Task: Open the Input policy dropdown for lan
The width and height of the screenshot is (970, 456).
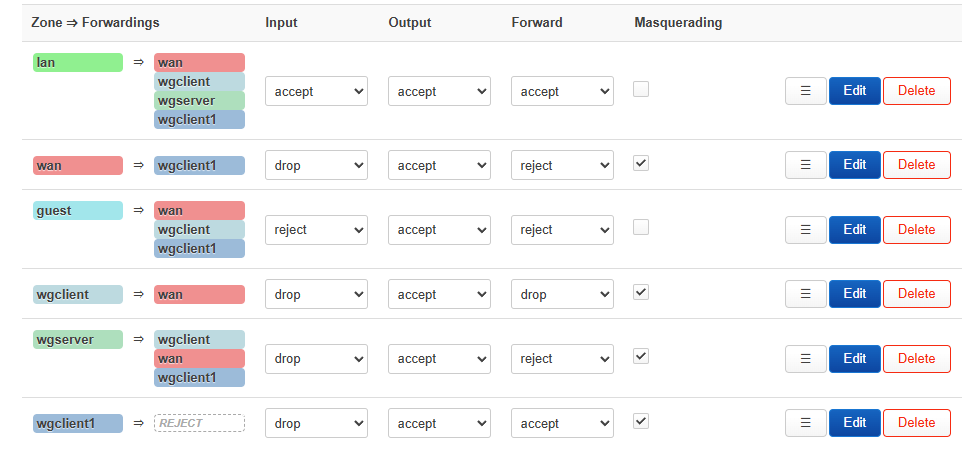Action: 316,91
